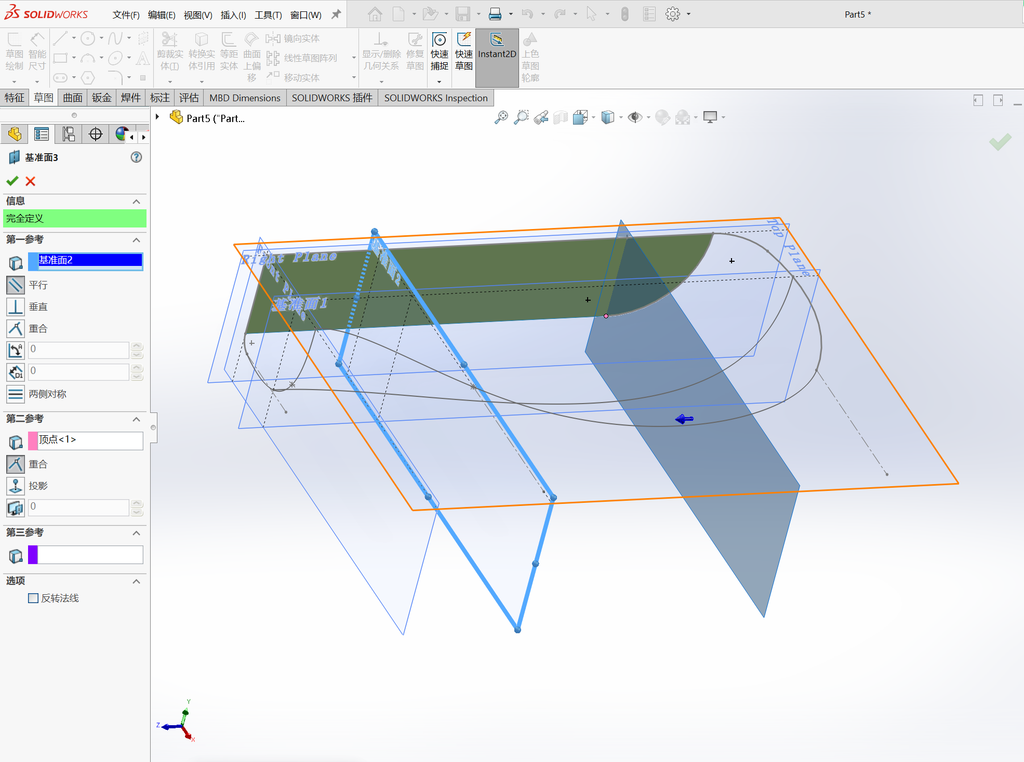This screenshot has width=1024, height=762.
Task: Switch to the 曲面 ribbon tab
Action: pyautogui.click(x=72, y=98)
